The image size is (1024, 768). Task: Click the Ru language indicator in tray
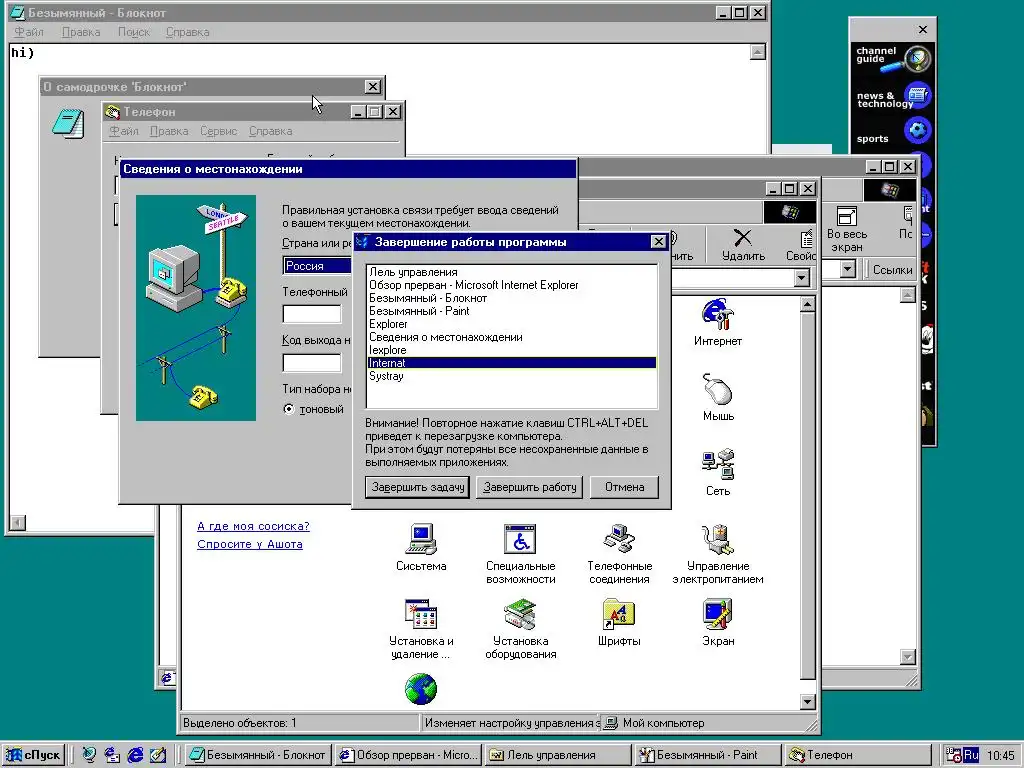pyautogui.click(x=970, y=755)
